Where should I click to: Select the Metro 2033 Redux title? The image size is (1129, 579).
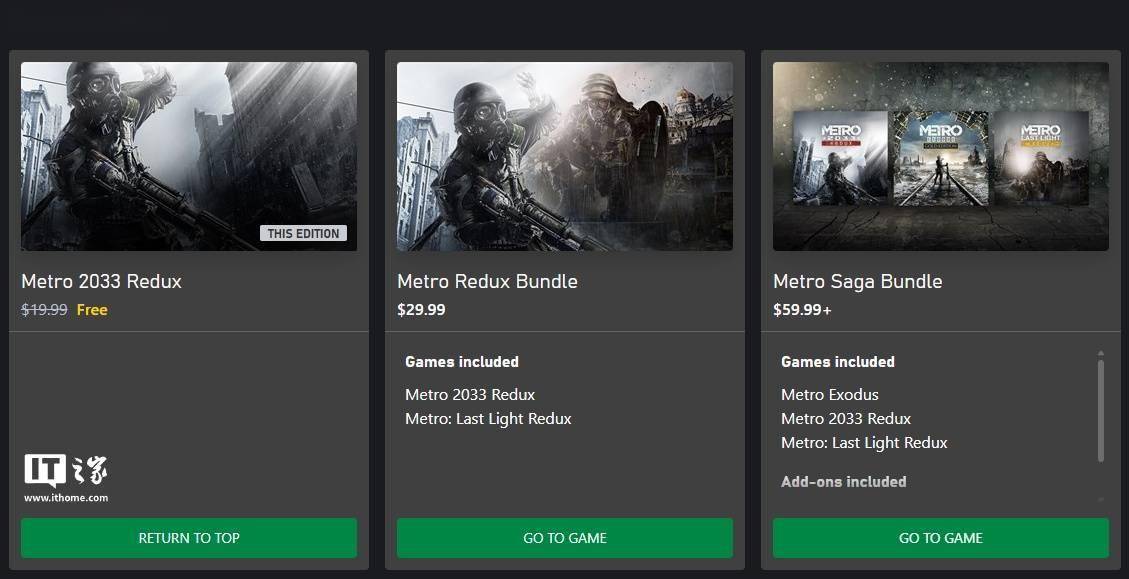(102, 281)
